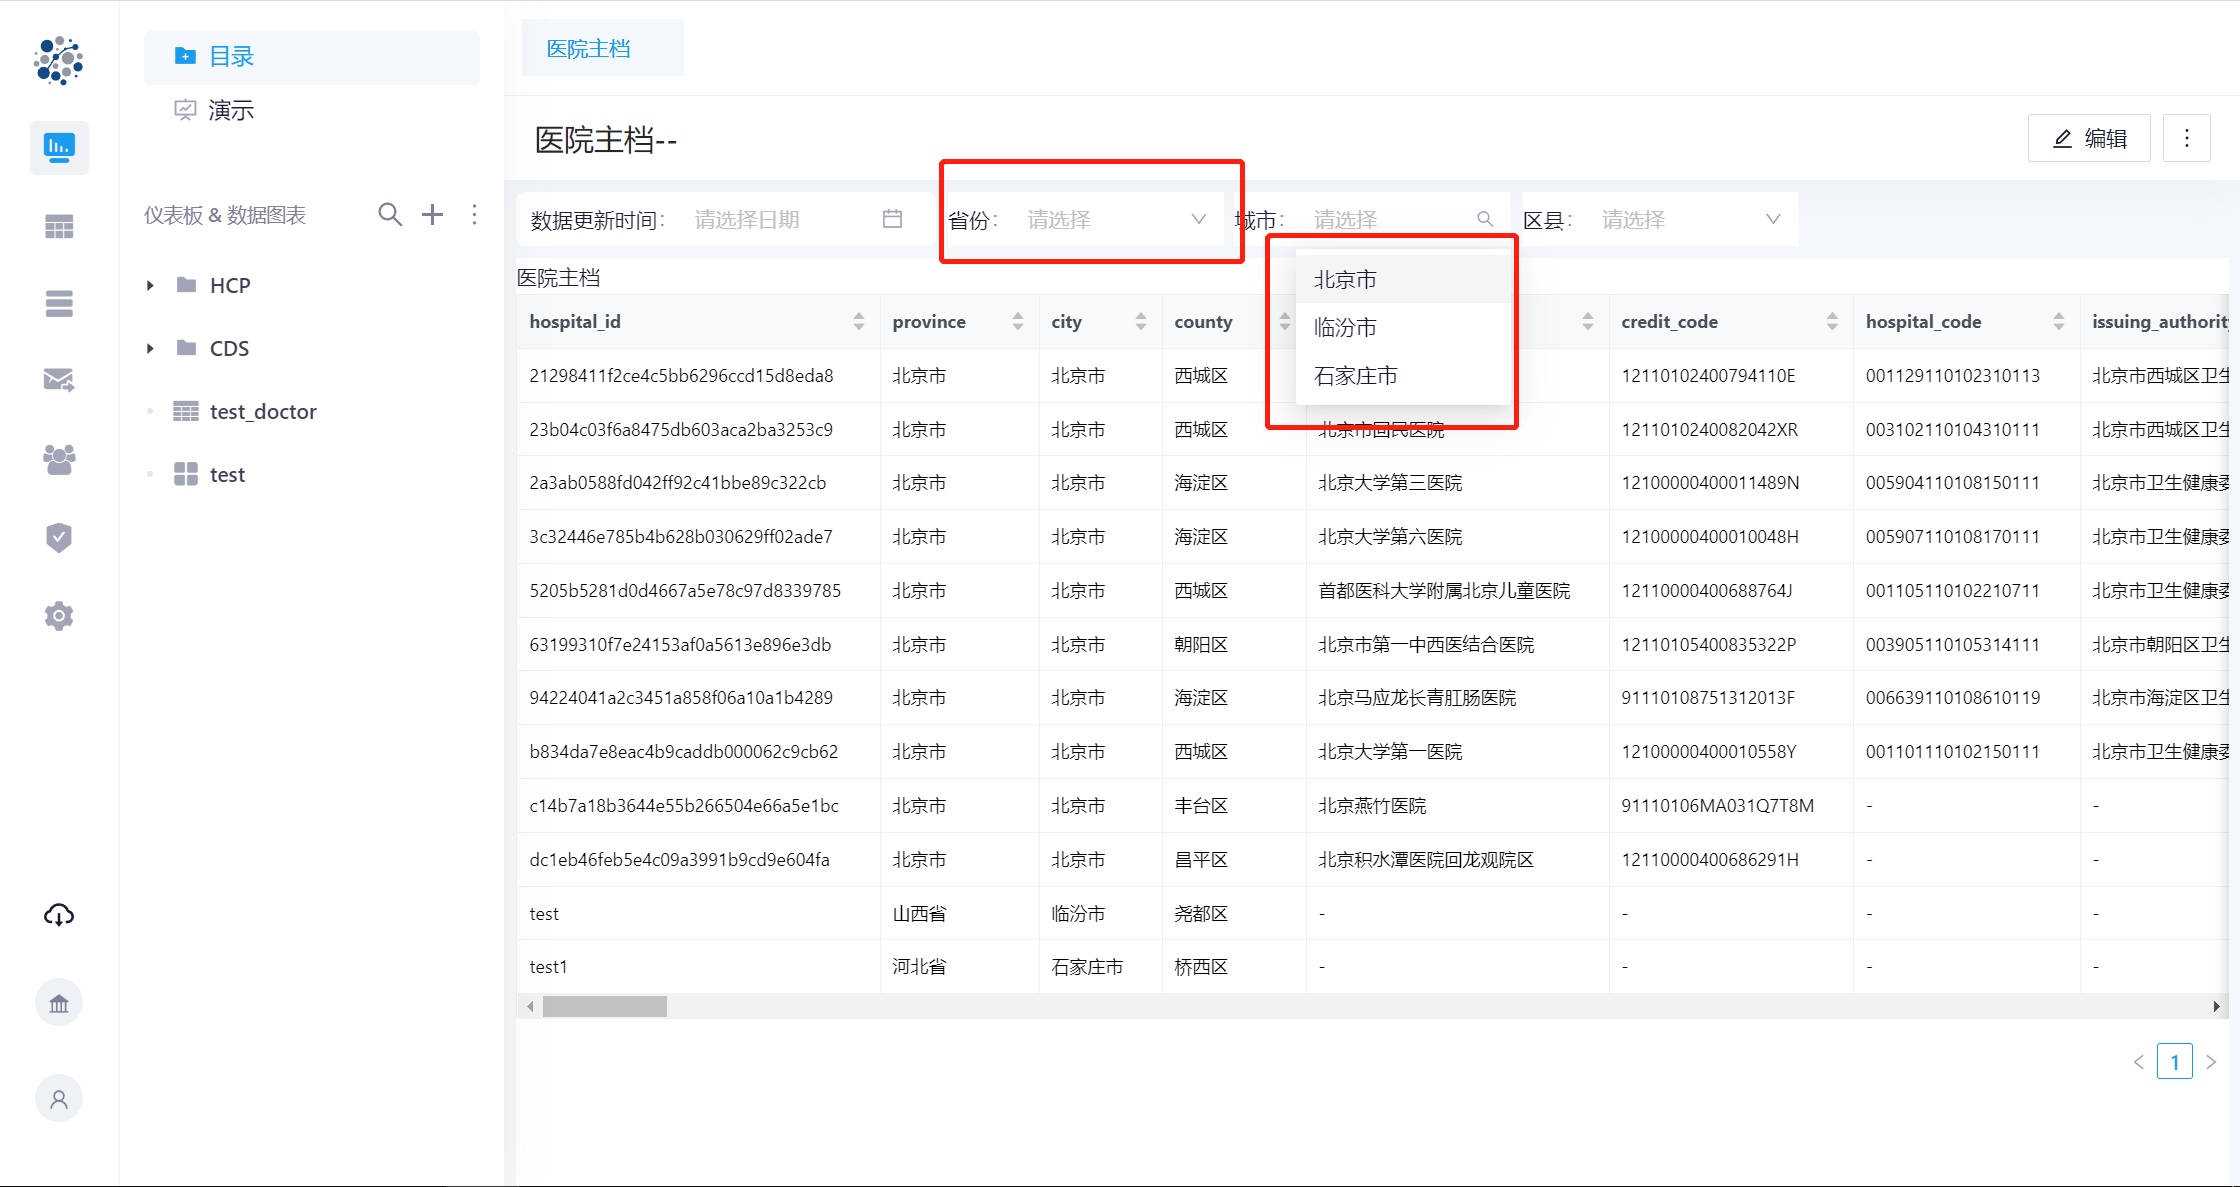Select 北京市 from the province dropdown list
This screenshot has width=2240, height=1187.
[1344, 279]
